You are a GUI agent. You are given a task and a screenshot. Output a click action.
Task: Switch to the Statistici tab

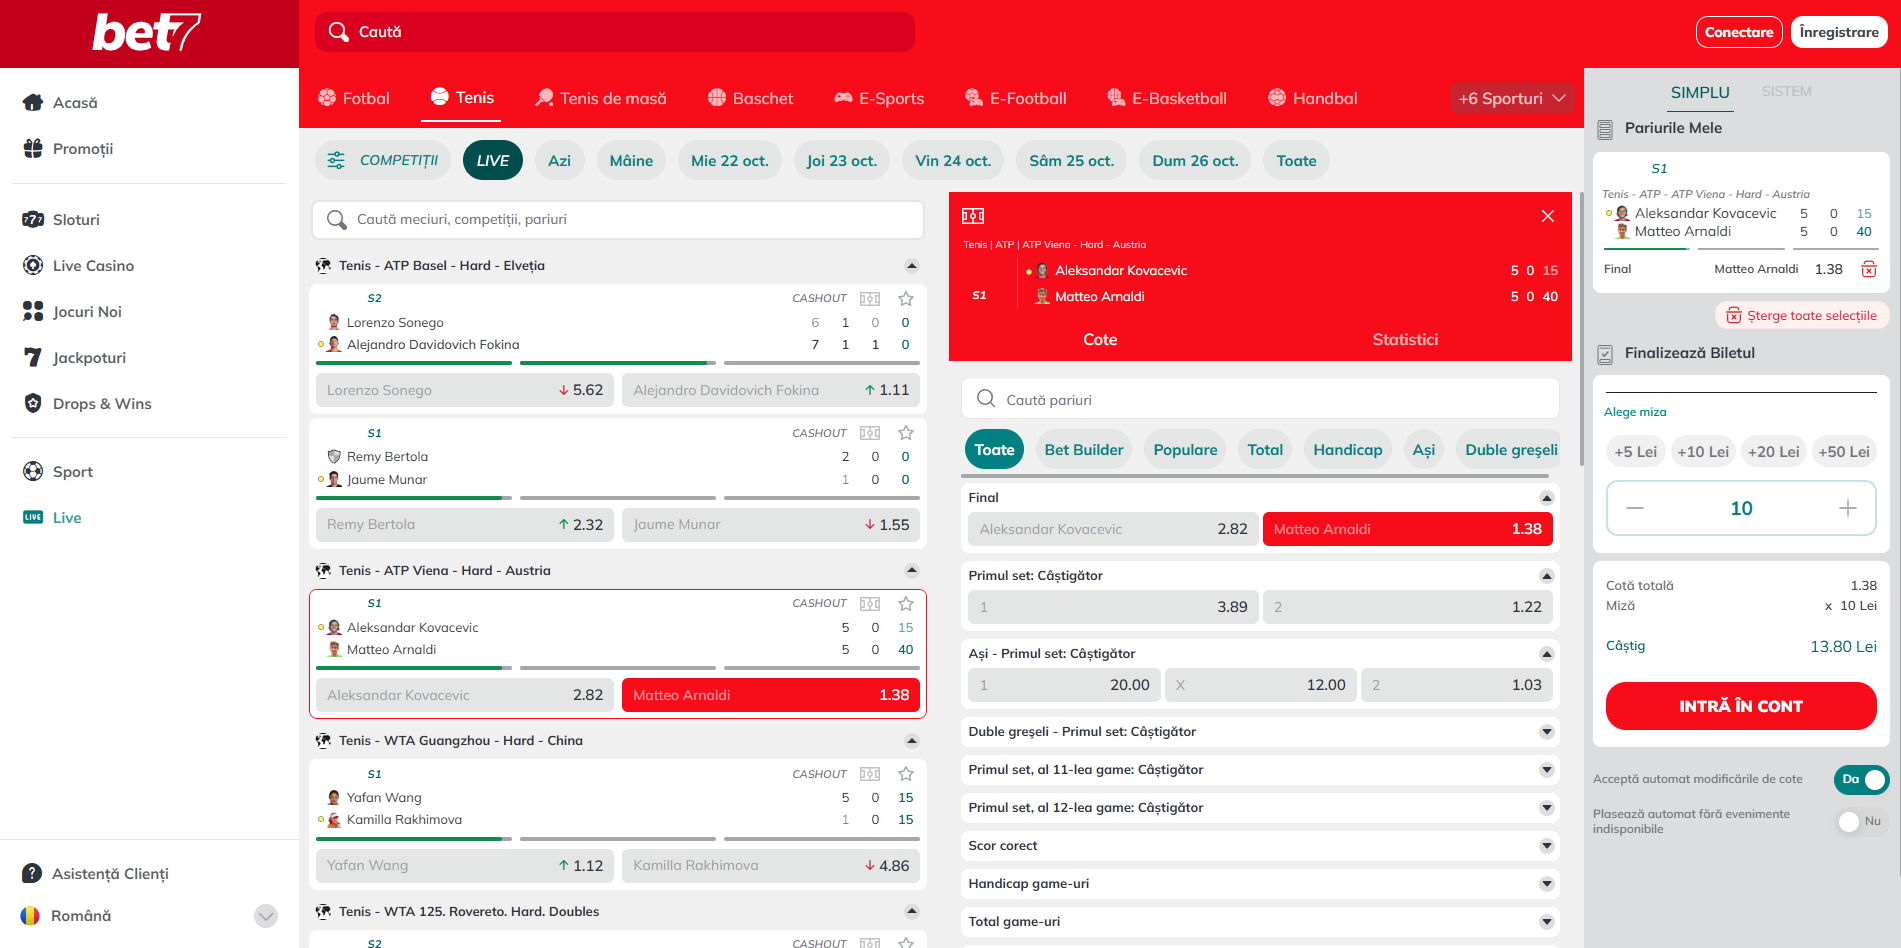(x=1404, y=340)
